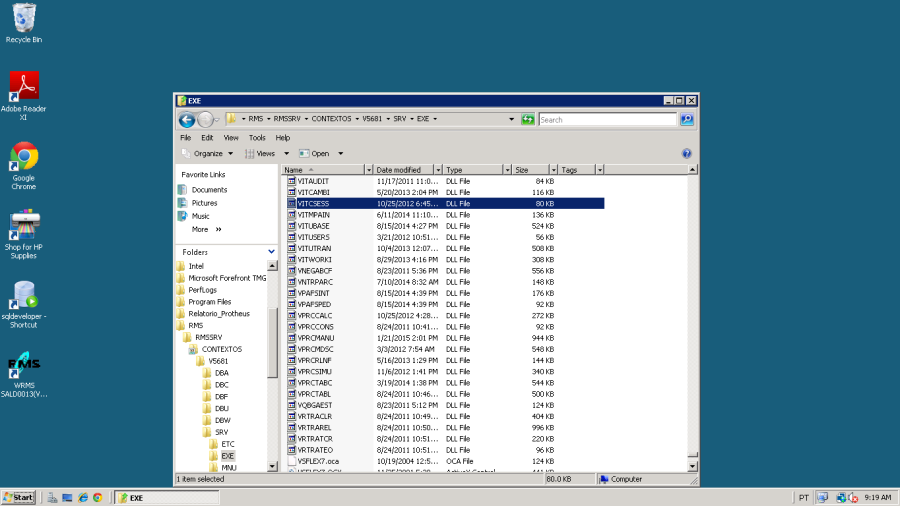The width and height of the screenshot is (900, 506).
Task: Select the VRTRAREL file row
Action: point(445,427)
